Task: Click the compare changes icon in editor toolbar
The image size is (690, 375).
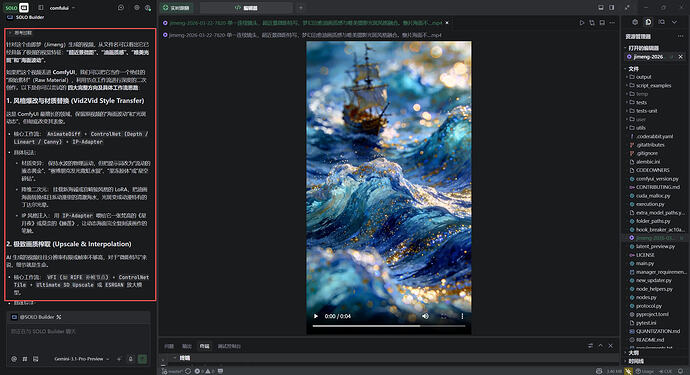Action: tap(592, 22)
